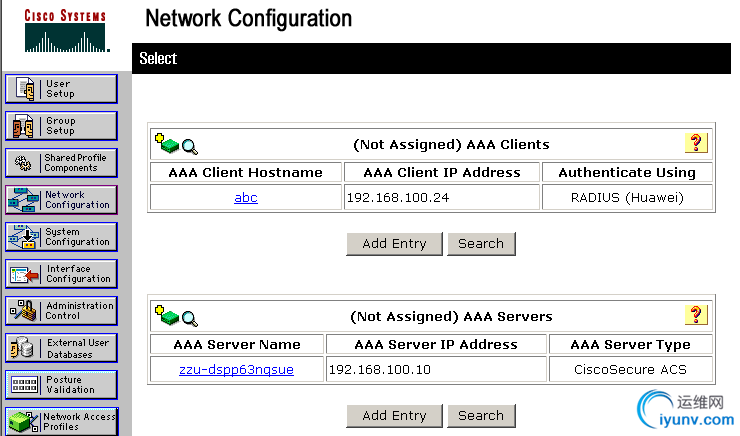Click green device icon in AAA Servers header

[x=167, y=316]
